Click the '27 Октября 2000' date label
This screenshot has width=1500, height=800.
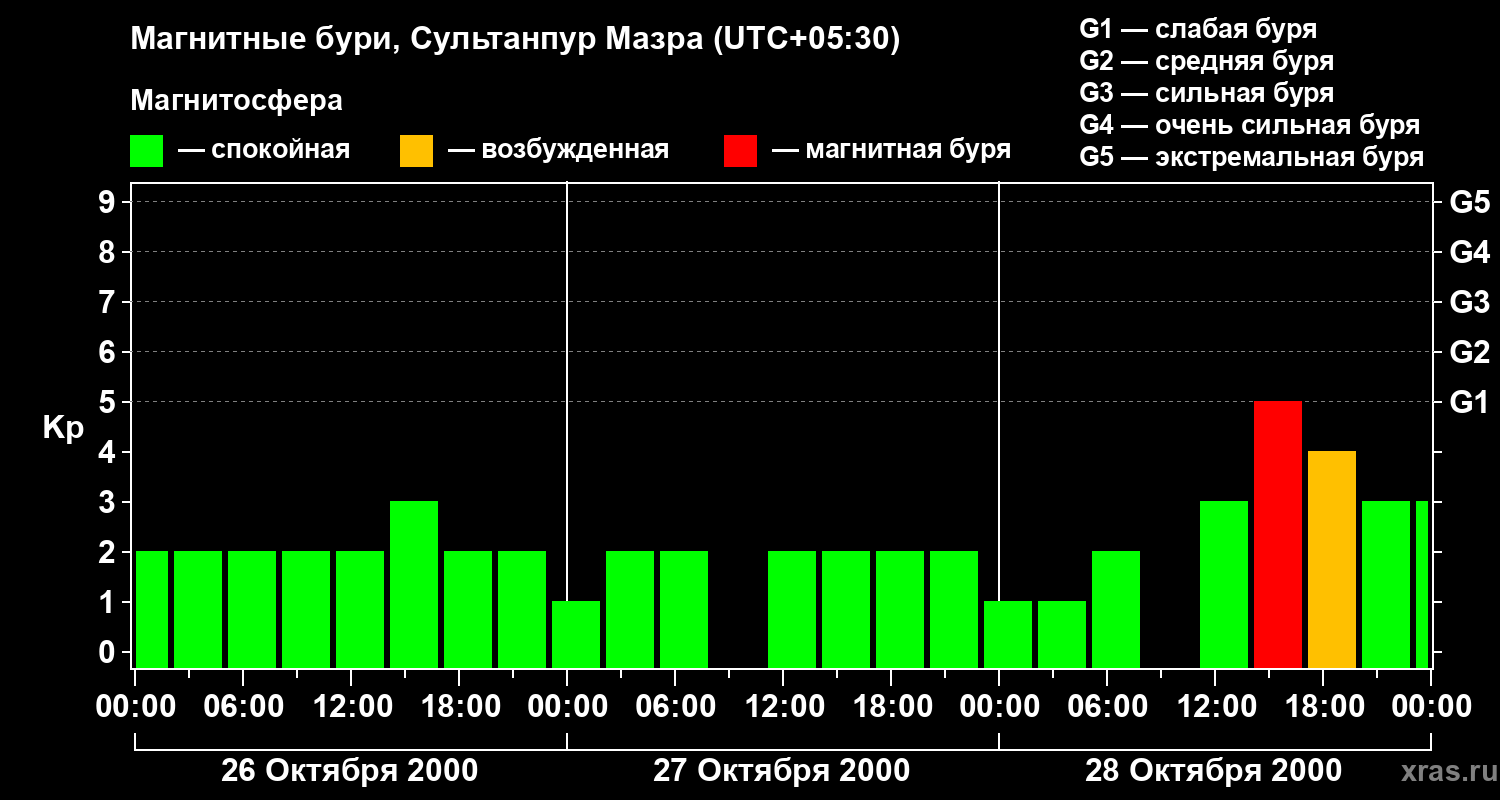pyautogui.click(x=781, y=771)
